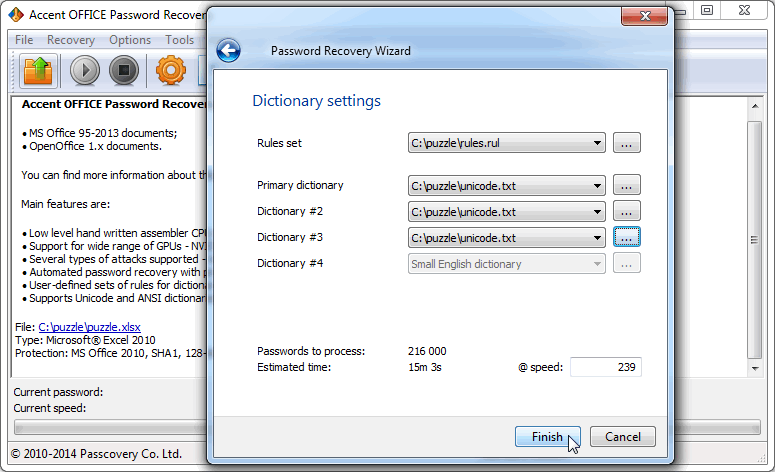
Task: Click the speed input field
Action: click(605, 367)
